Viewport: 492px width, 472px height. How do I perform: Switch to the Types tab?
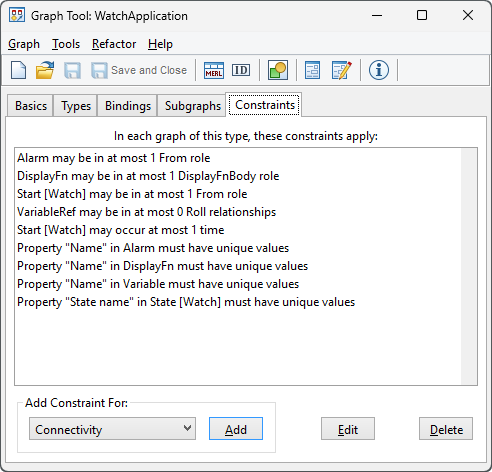pyautogui.click(x=76, y=106)
